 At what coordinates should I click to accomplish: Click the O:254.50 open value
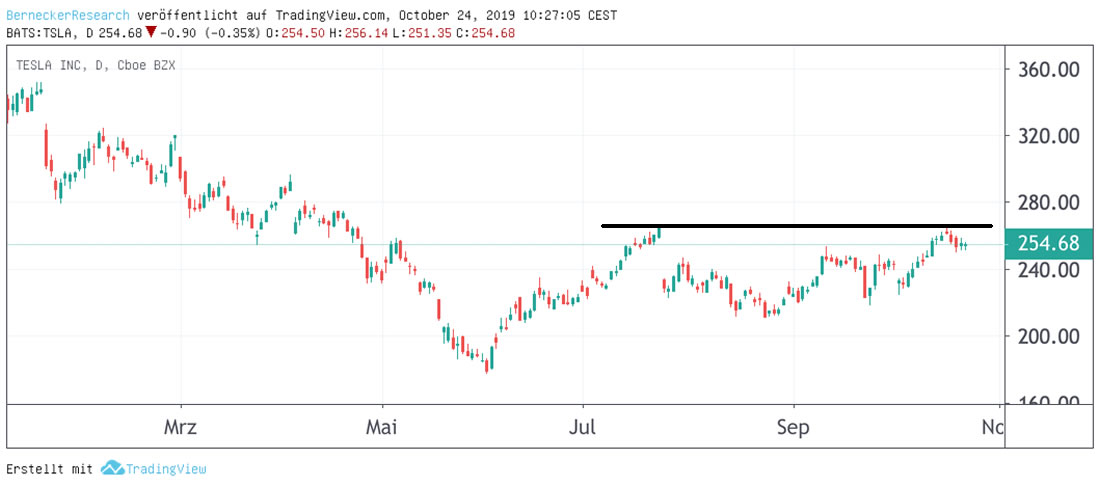pos(295,32)
